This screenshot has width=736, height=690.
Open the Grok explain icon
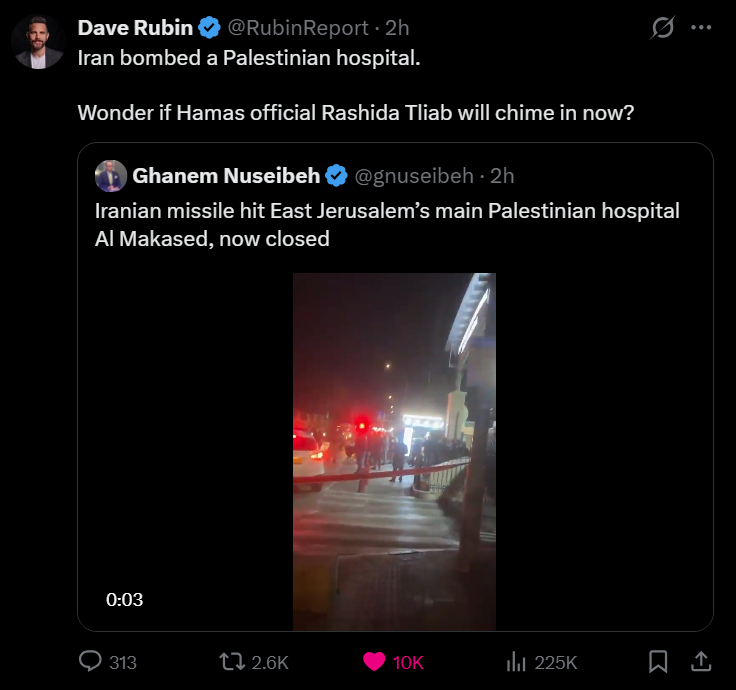(x=663, y=28)
